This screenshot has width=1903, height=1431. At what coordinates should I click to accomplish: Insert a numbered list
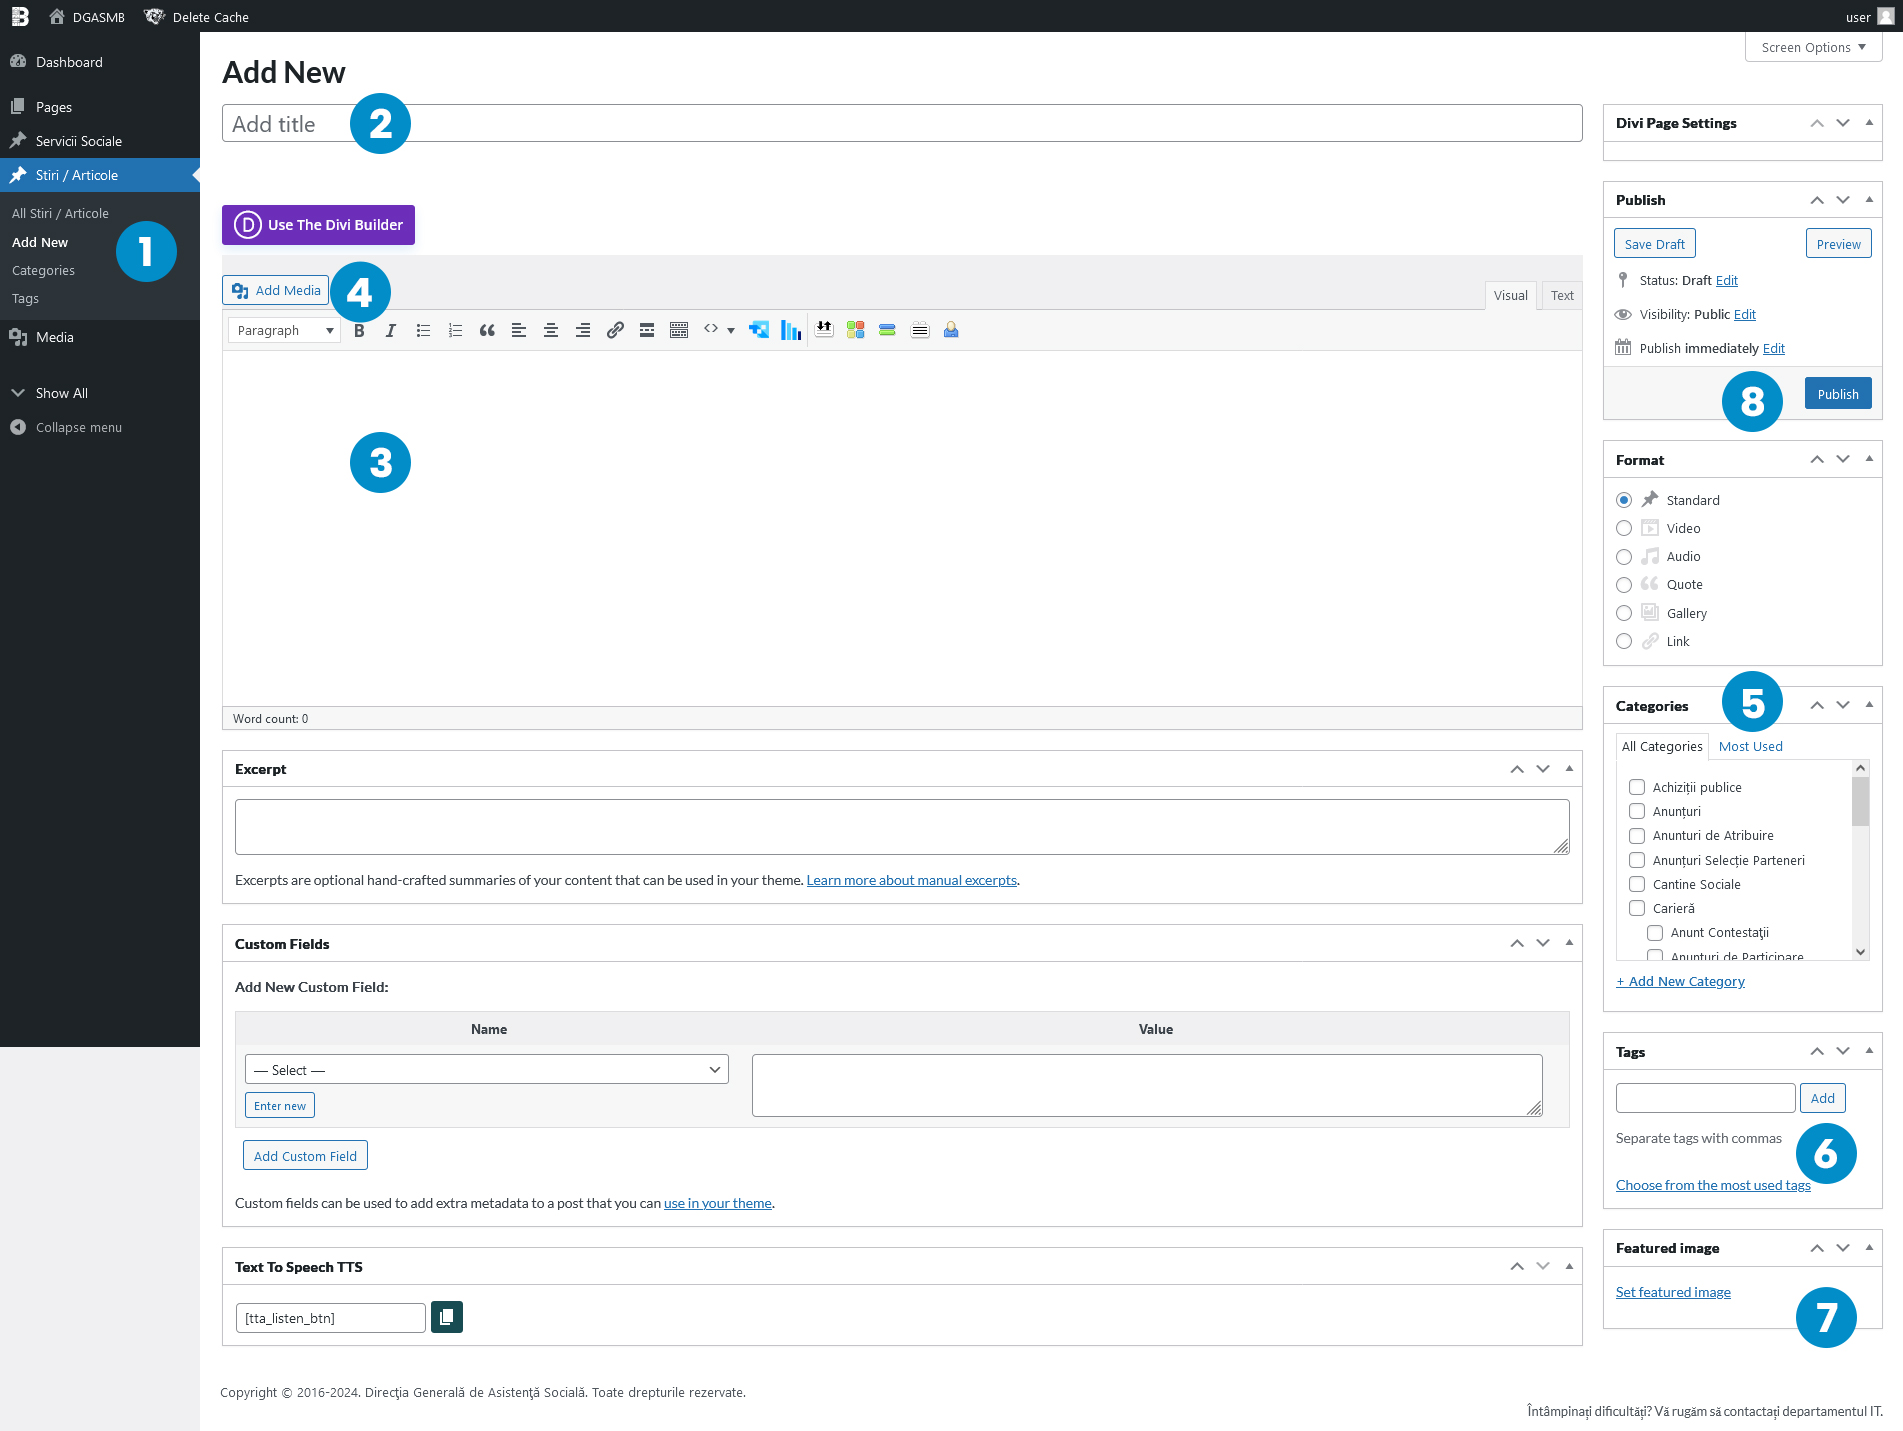455,330
